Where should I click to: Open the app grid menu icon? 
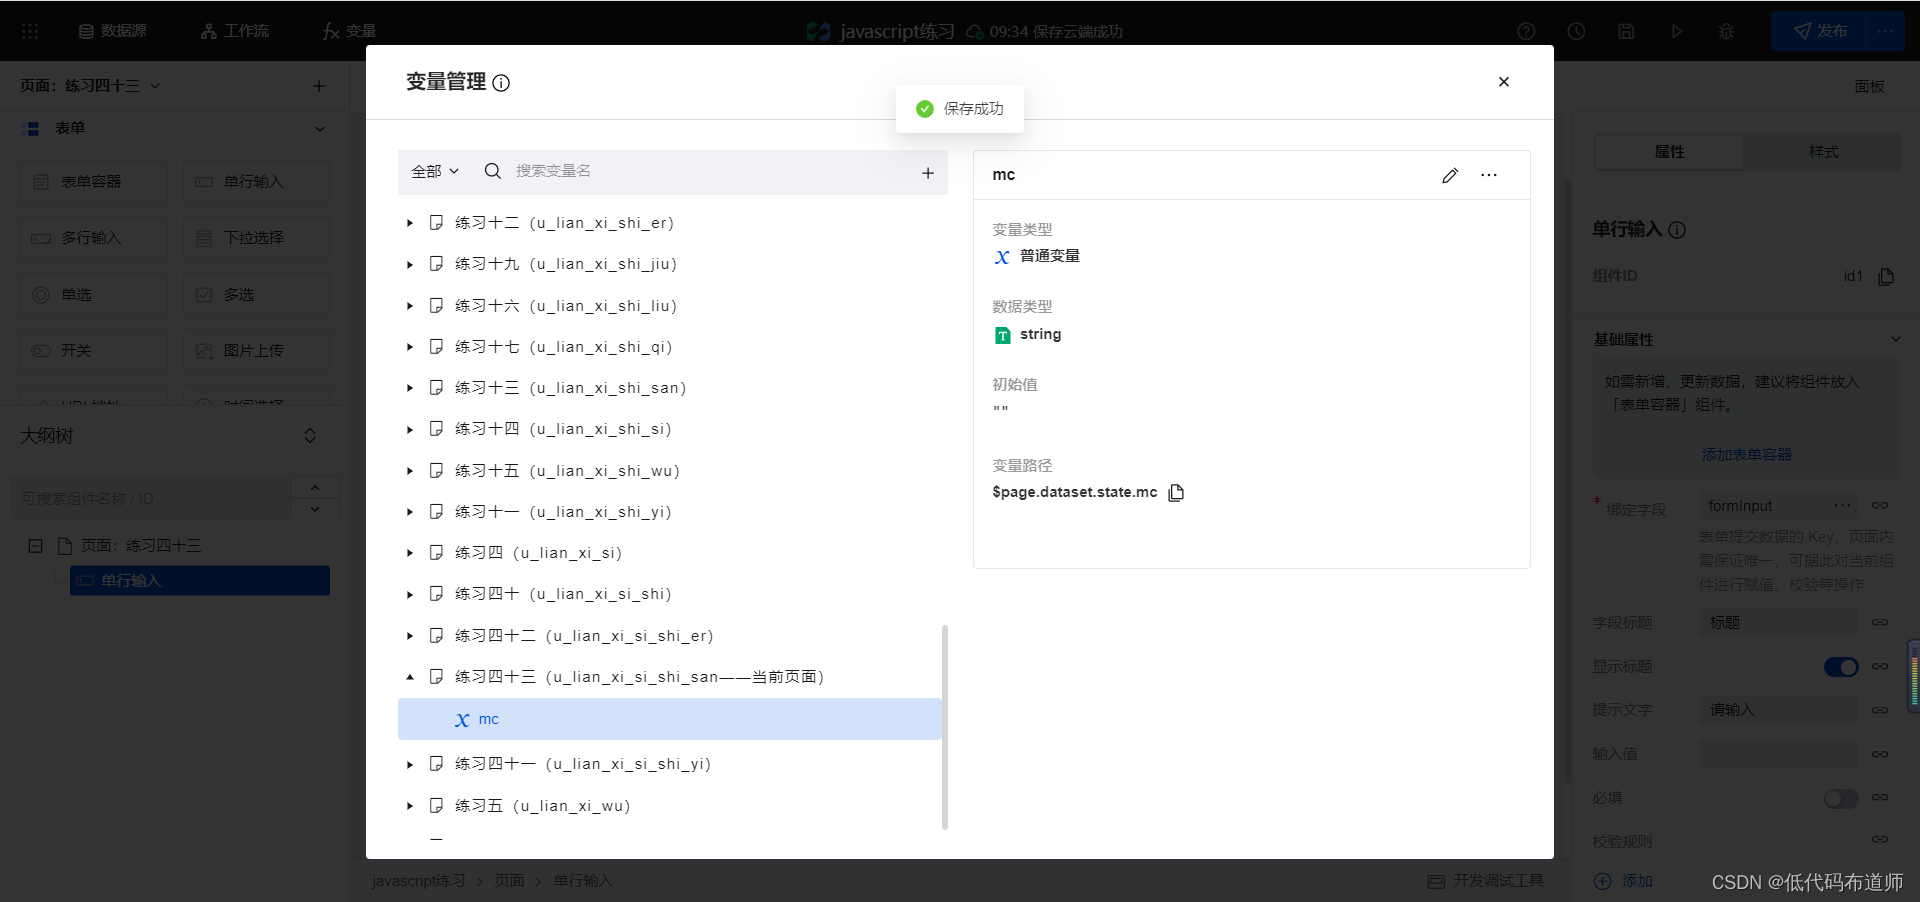[x=30, y=31]
